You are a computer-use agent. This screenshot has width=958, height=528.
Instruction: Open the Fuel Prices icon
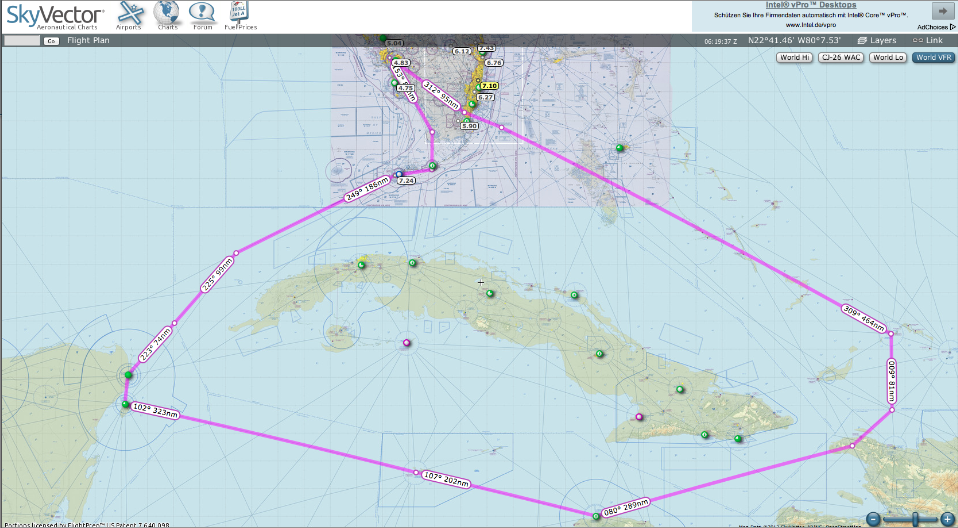241,15
